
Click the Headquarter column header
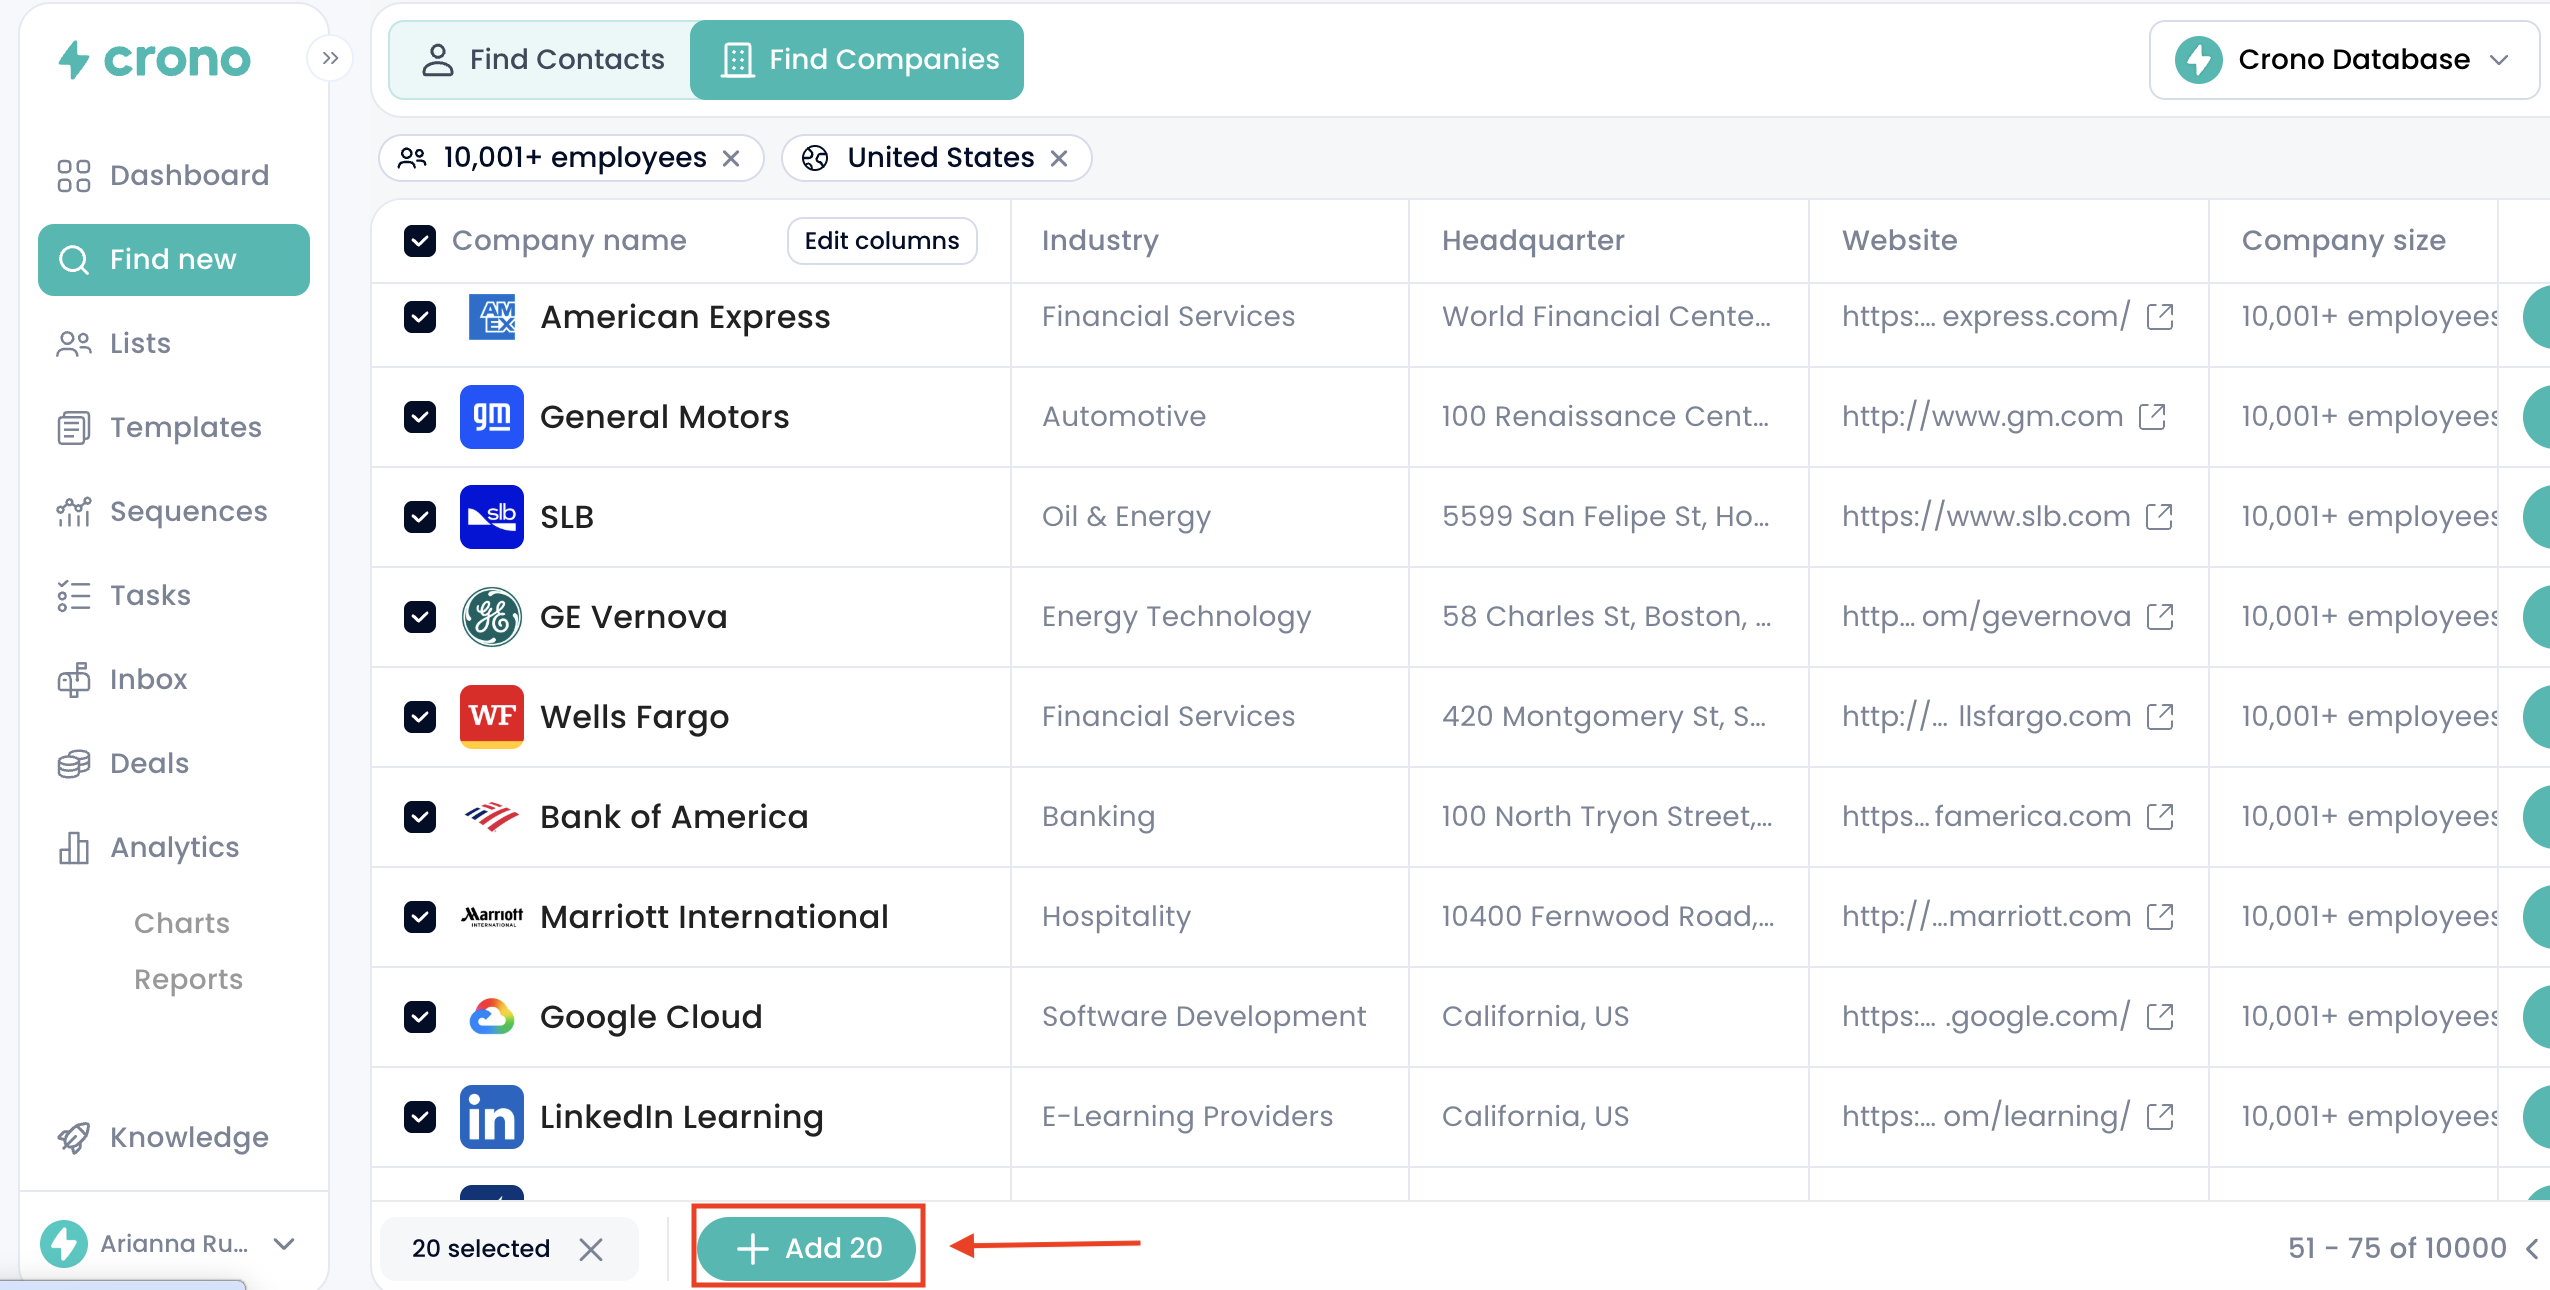pos(1533,240)
